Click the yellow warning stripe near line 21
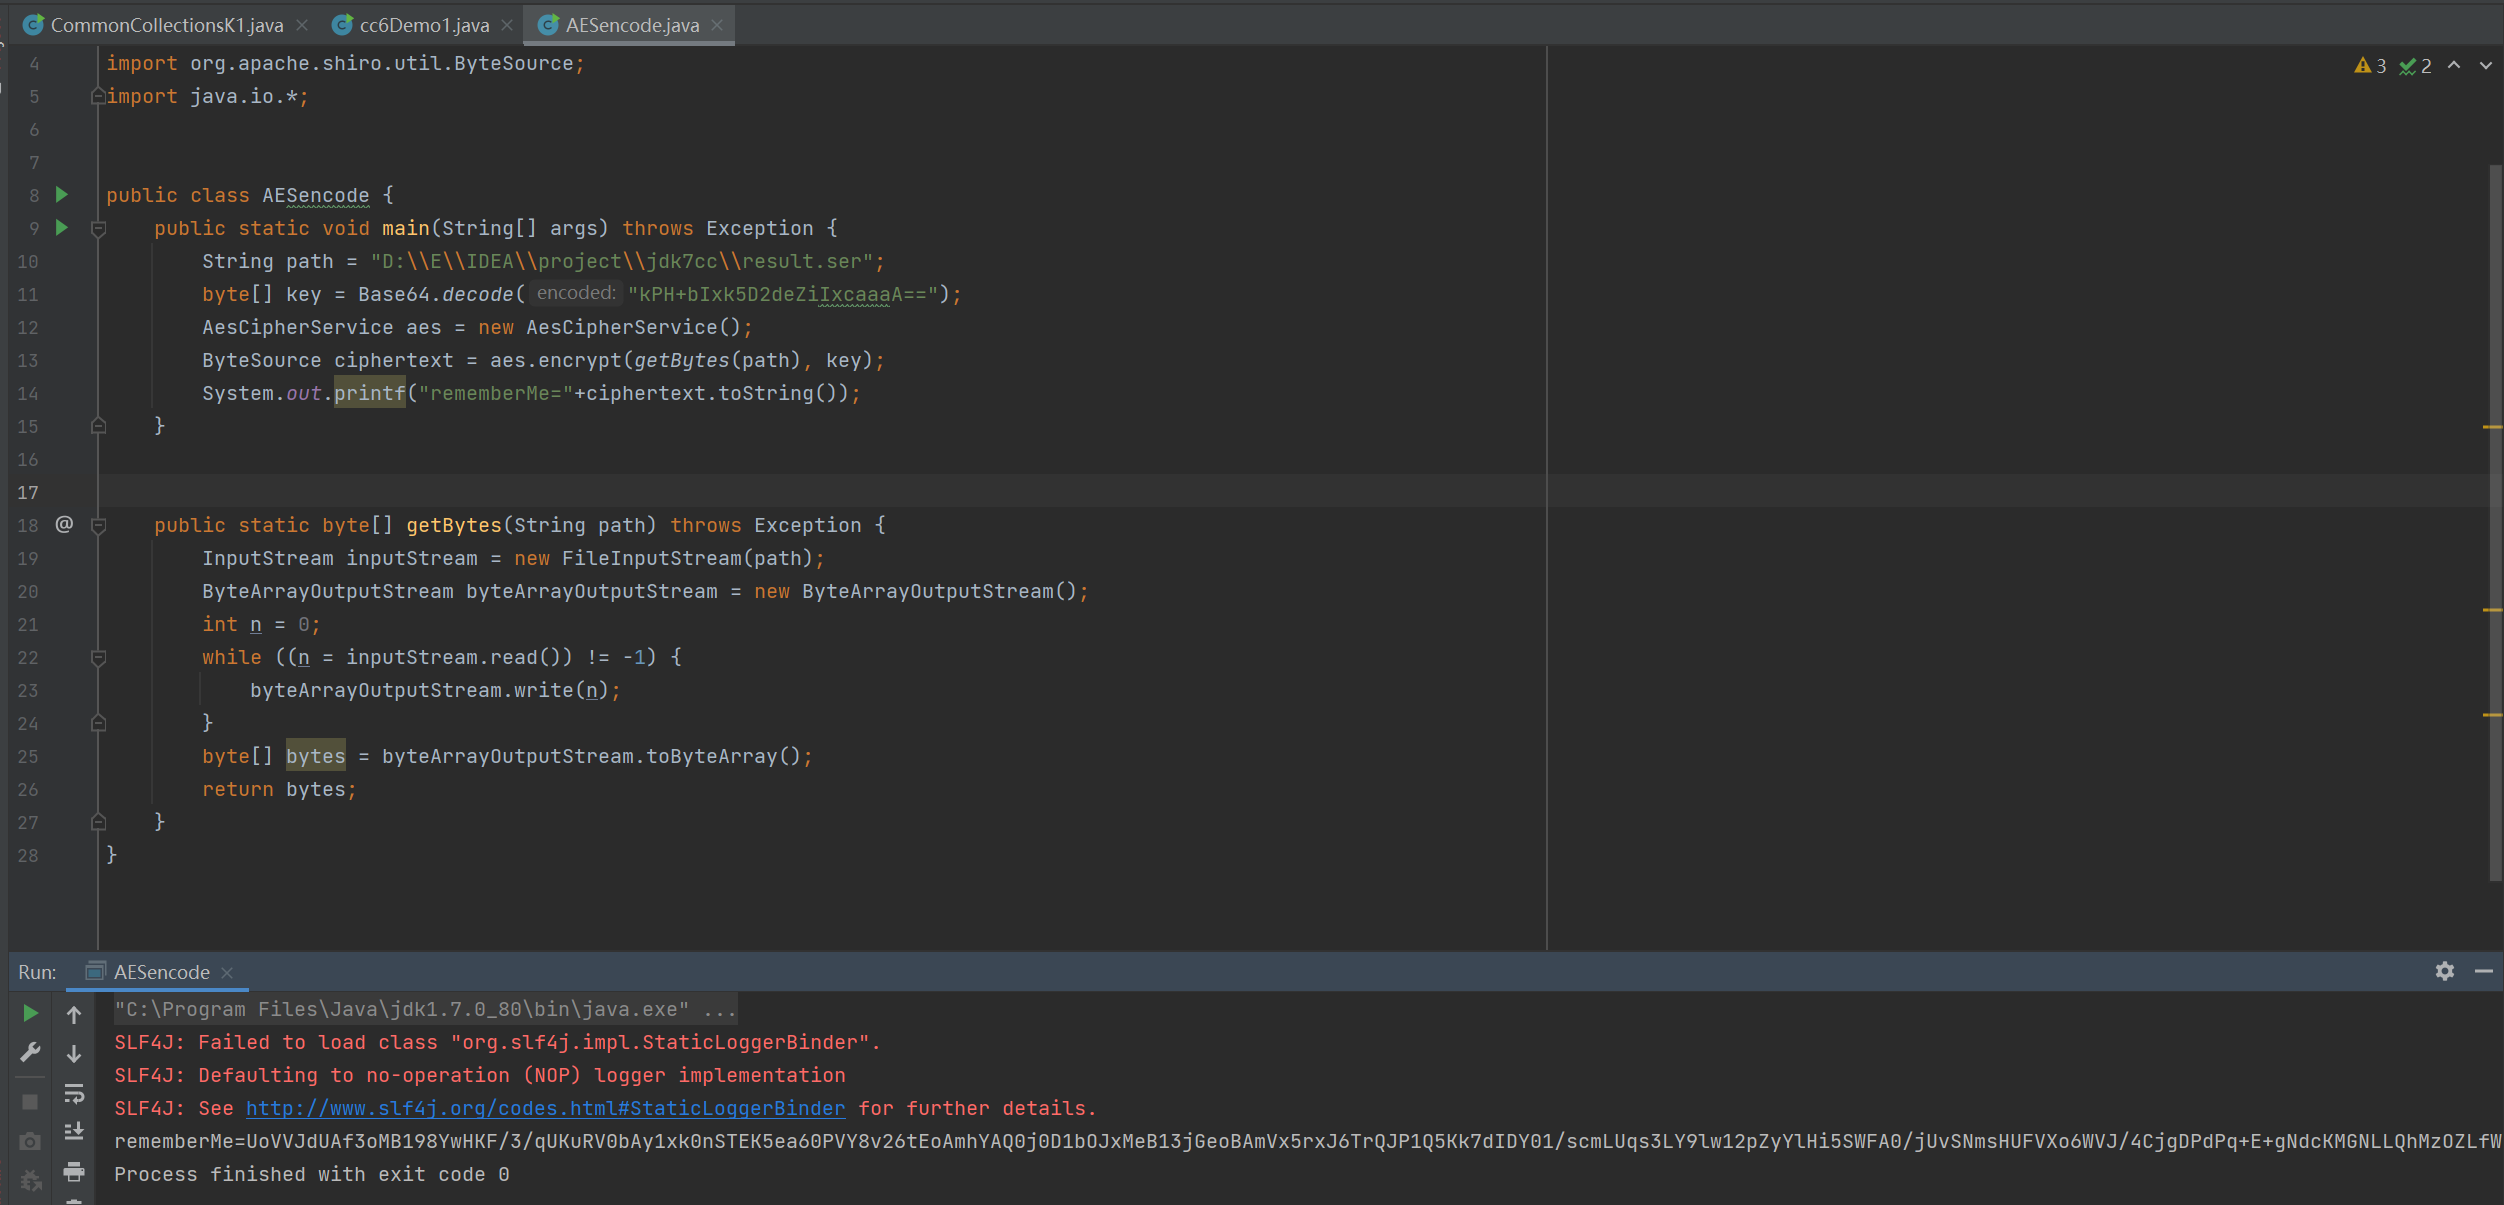Image resolution: width=2504 pixels, height=1205 pixels. tap(2492, 610)
